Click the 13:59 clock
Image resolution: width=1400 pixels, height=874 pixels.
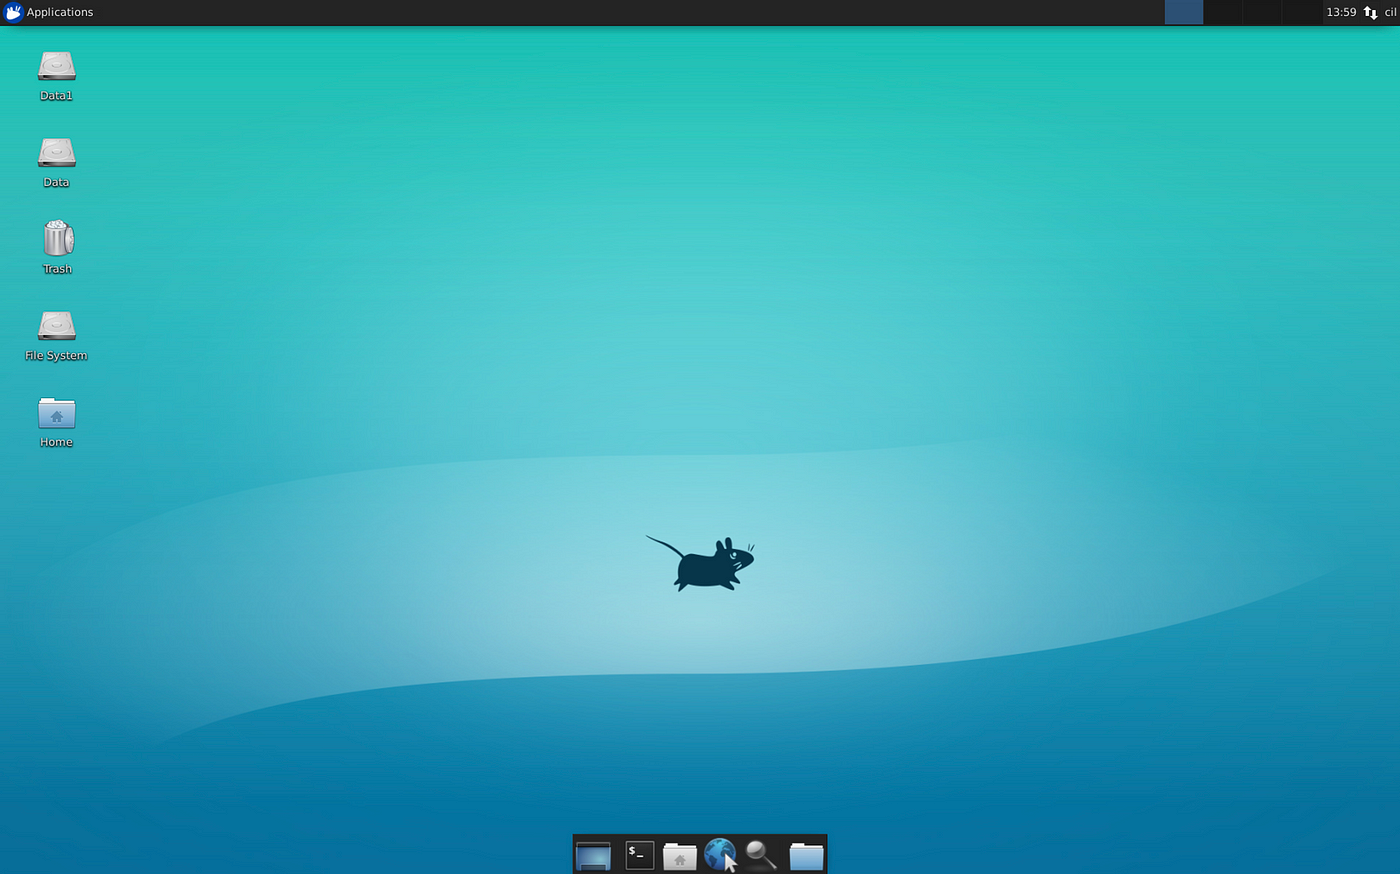pos(1341,12)
